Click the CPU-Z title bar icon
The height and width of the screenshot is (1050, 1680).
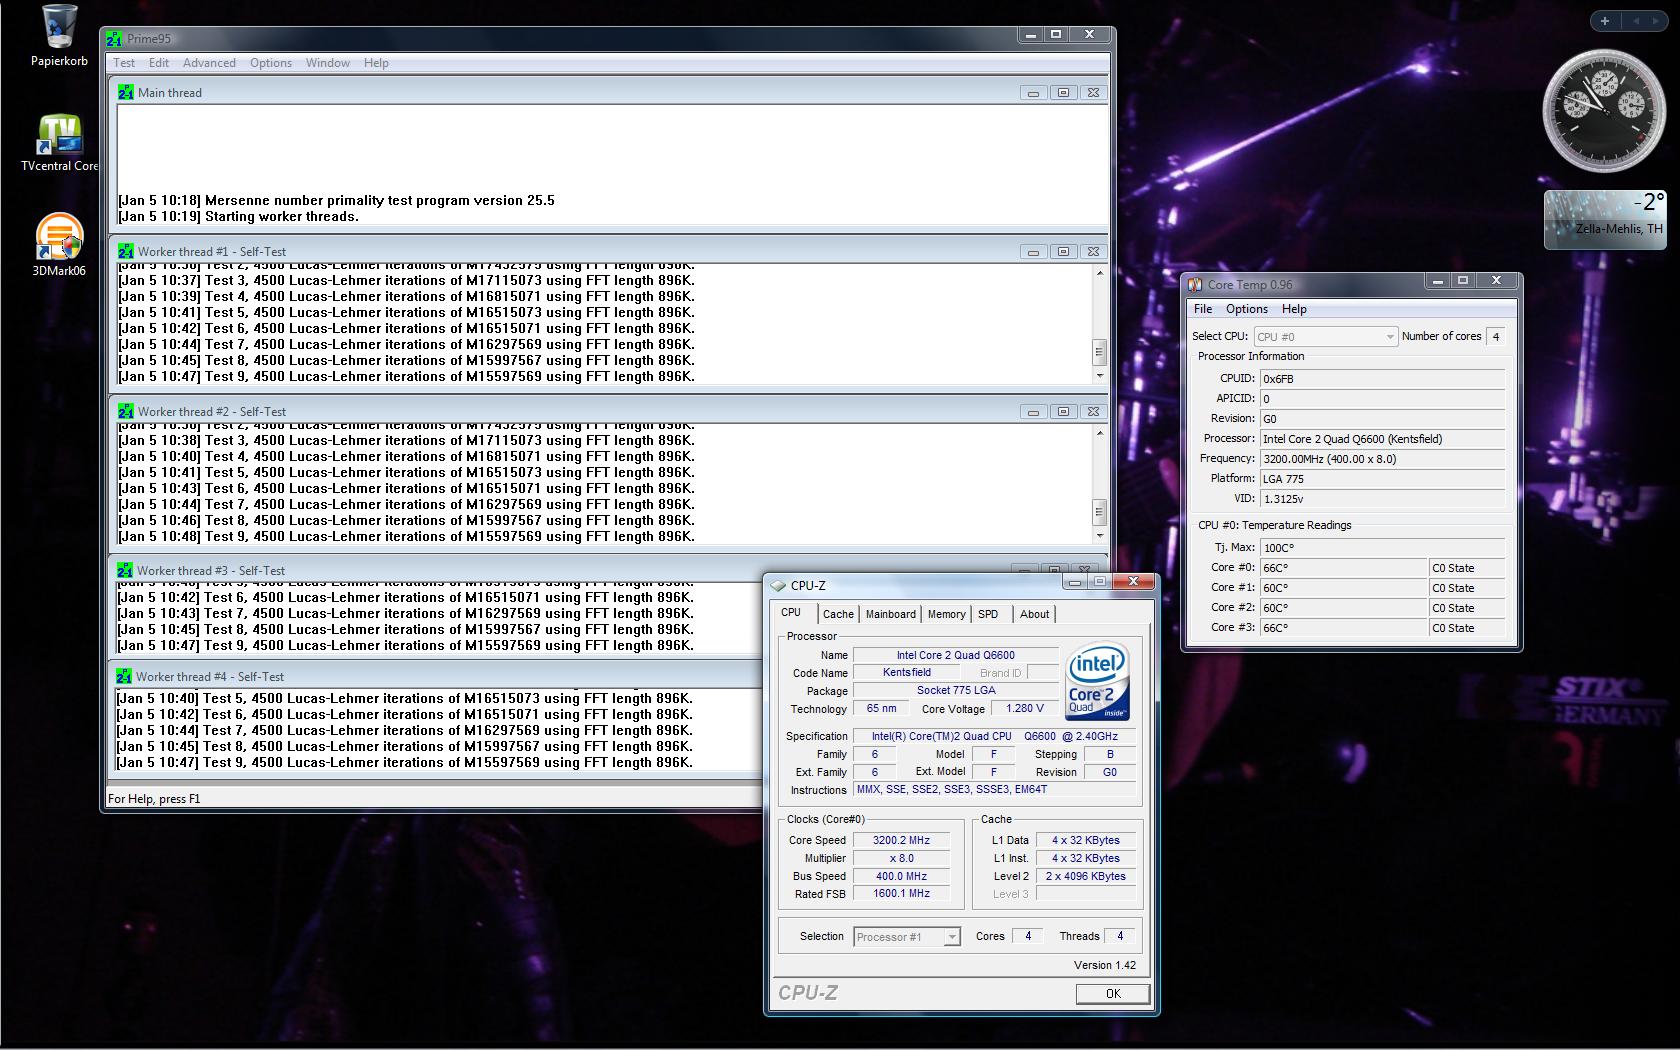[778, 586]
